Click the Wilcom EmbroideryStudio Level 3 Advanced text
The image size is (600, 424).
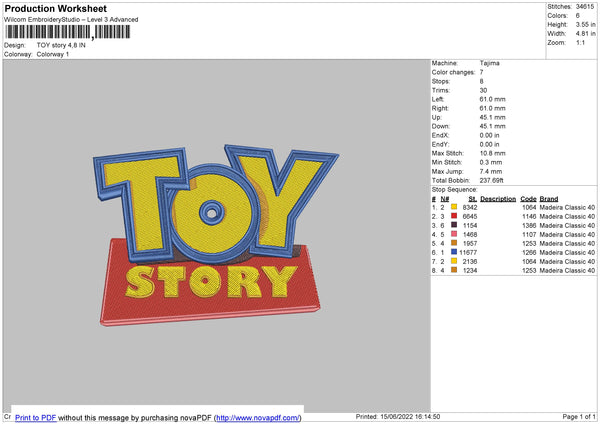(71, 20)
